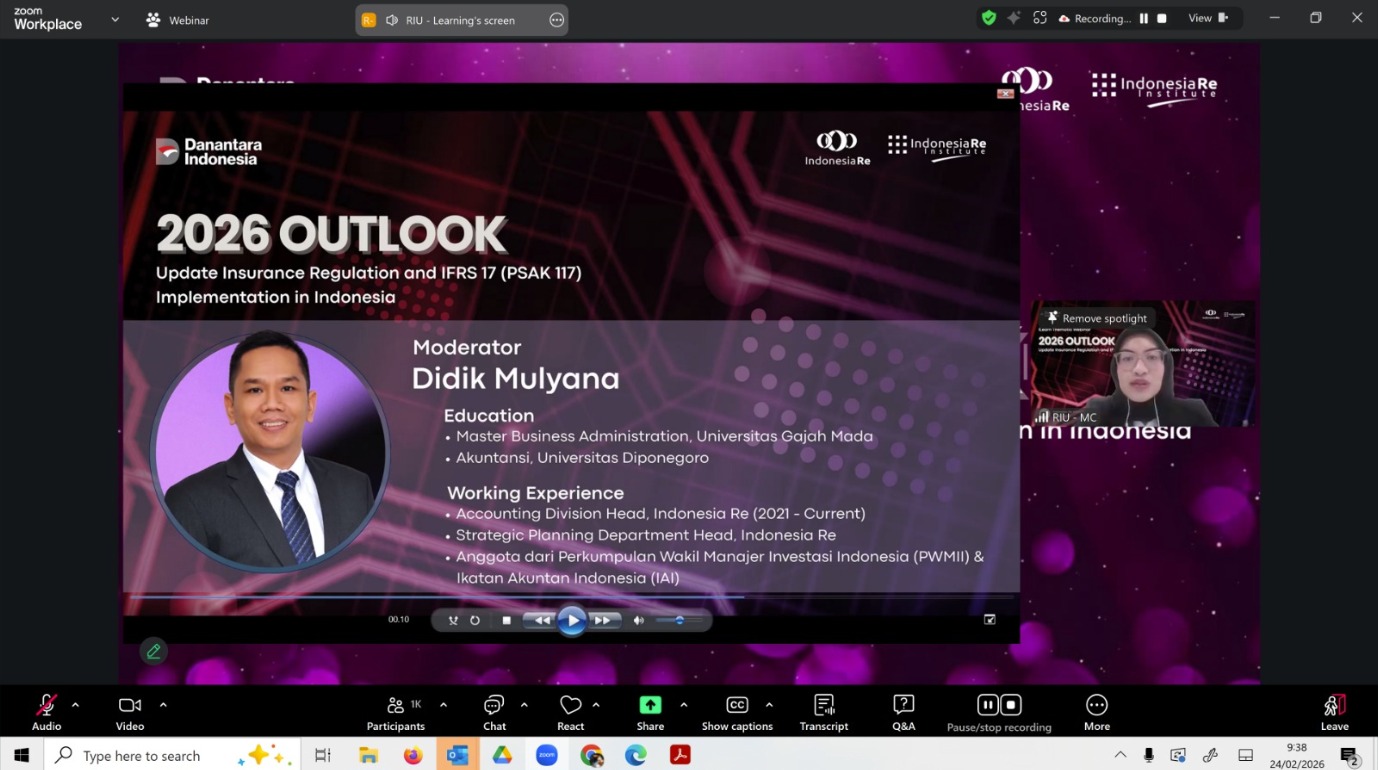Click Remove spotlight on video tile
Screen dimensions: 1378x770
point(1096,318)
